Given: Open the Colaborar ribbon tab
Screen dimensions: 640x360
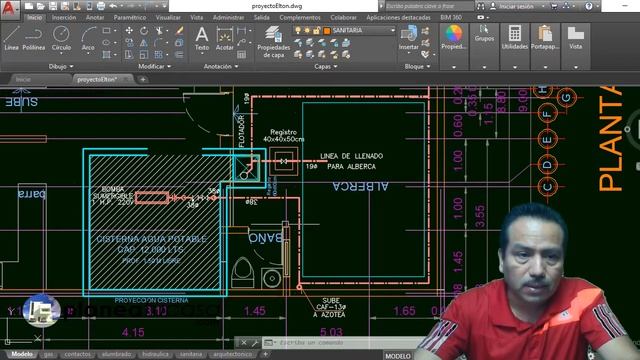Looking at the screenshot, I should 343,18.
